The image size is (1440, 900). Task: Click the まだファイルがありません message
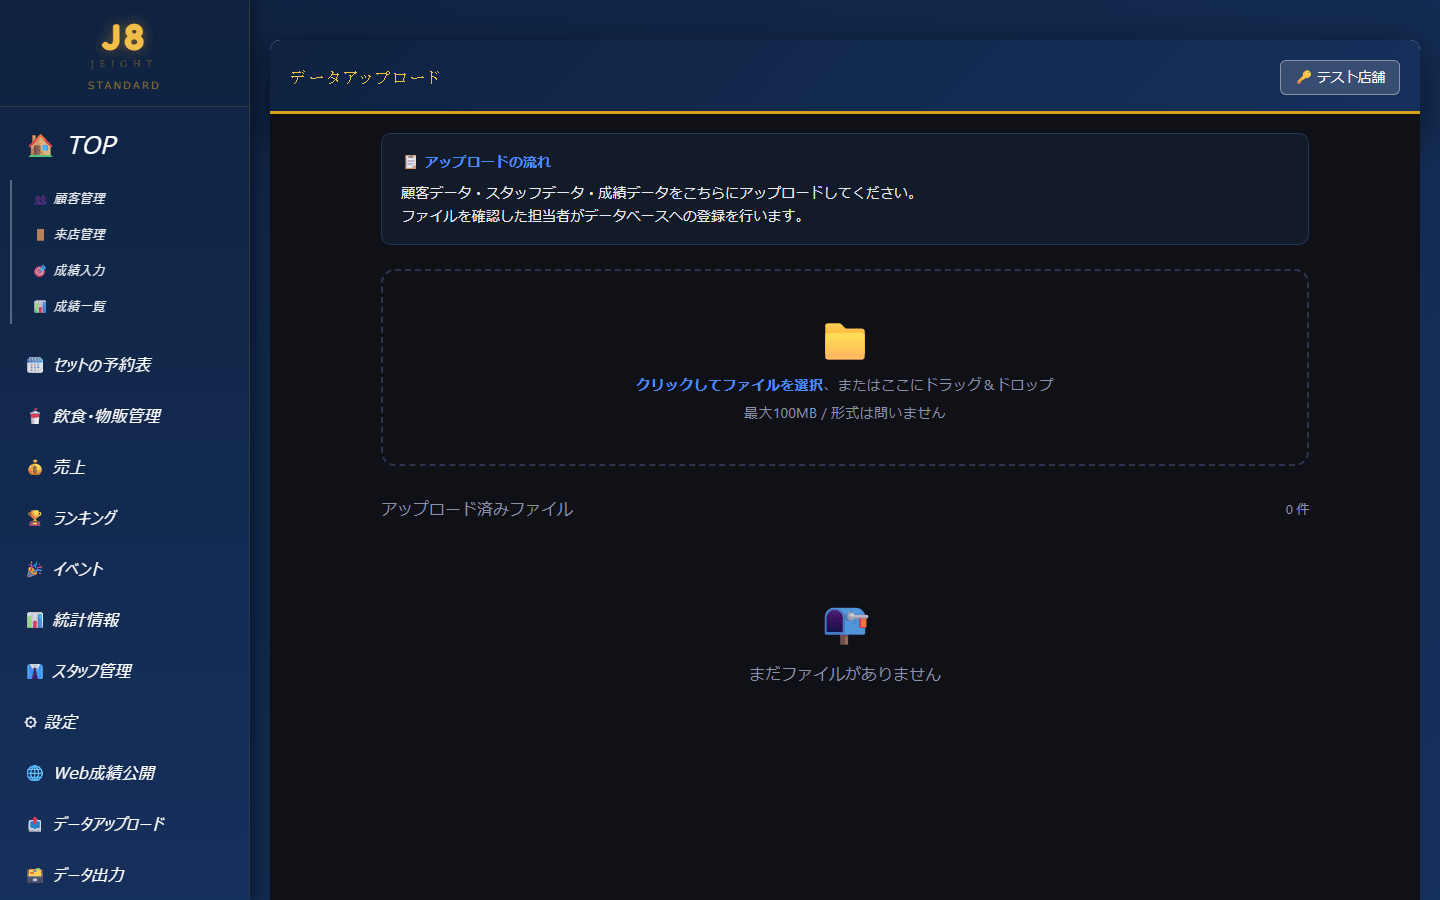click(845, 674)
